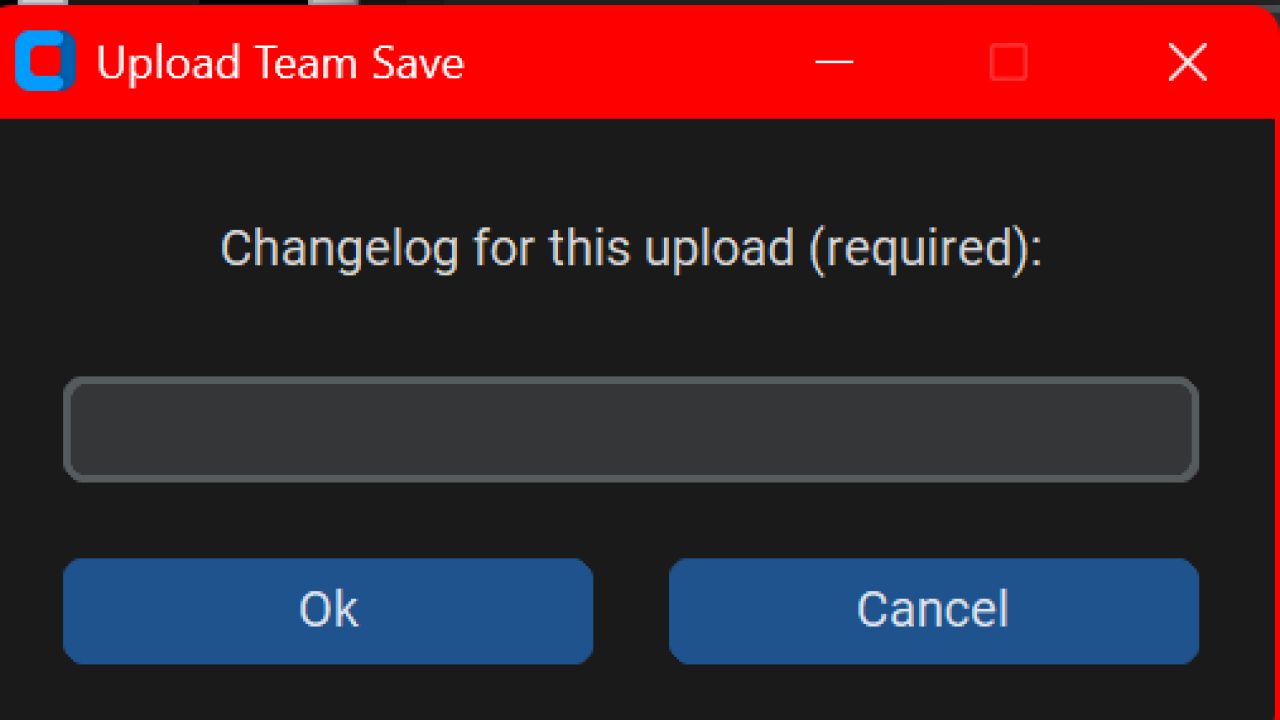The width and height of the screenshot is (1280, 720).
Task: Click the minimize dash icon
Action: point(835,63)
